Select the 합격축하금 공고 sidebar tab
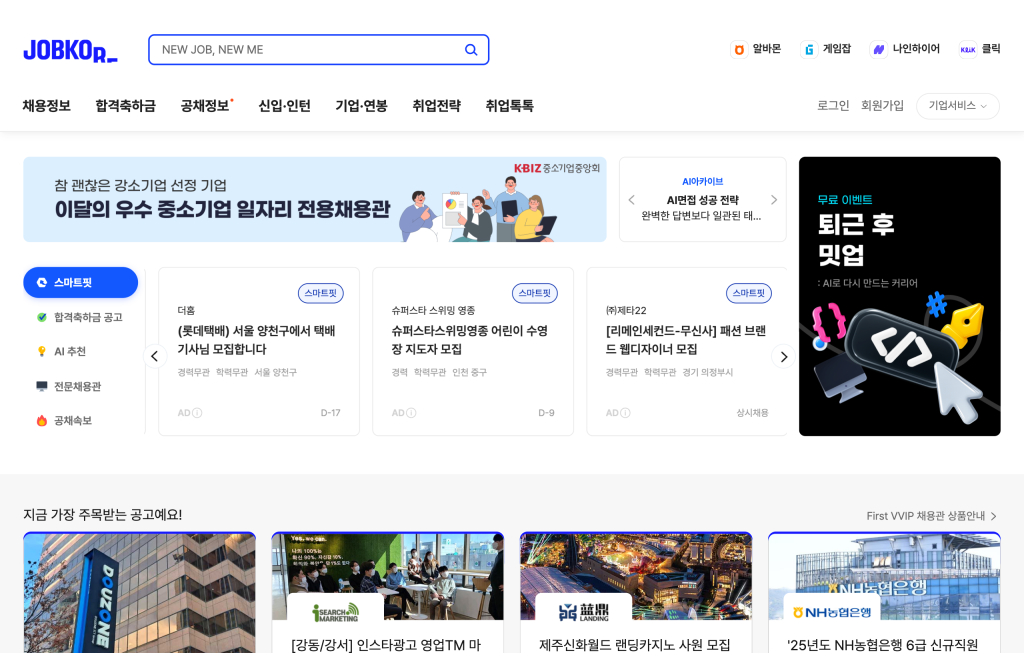 coord(80,317)
